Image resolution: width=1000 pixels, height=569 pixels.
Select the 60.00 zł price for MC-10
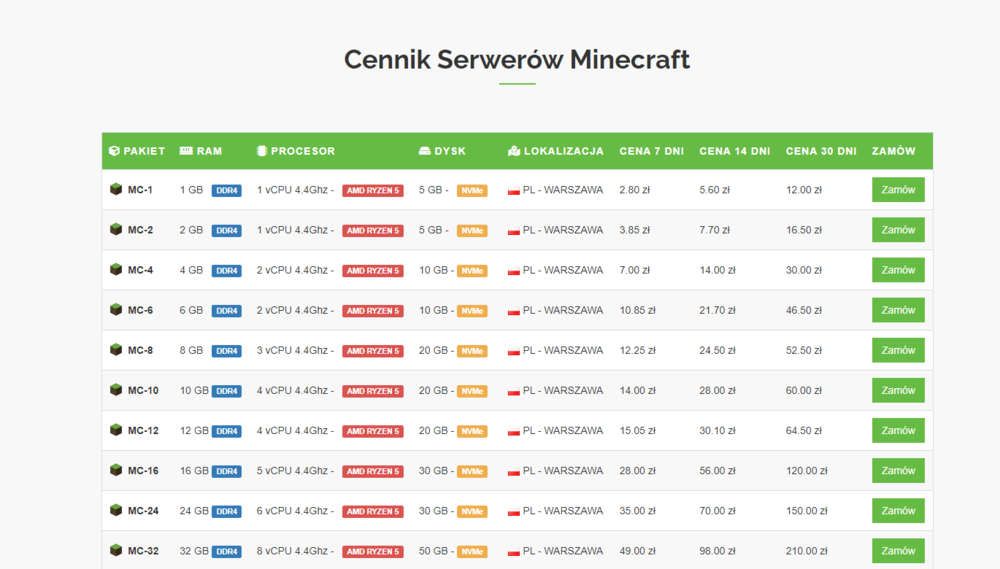804,390
